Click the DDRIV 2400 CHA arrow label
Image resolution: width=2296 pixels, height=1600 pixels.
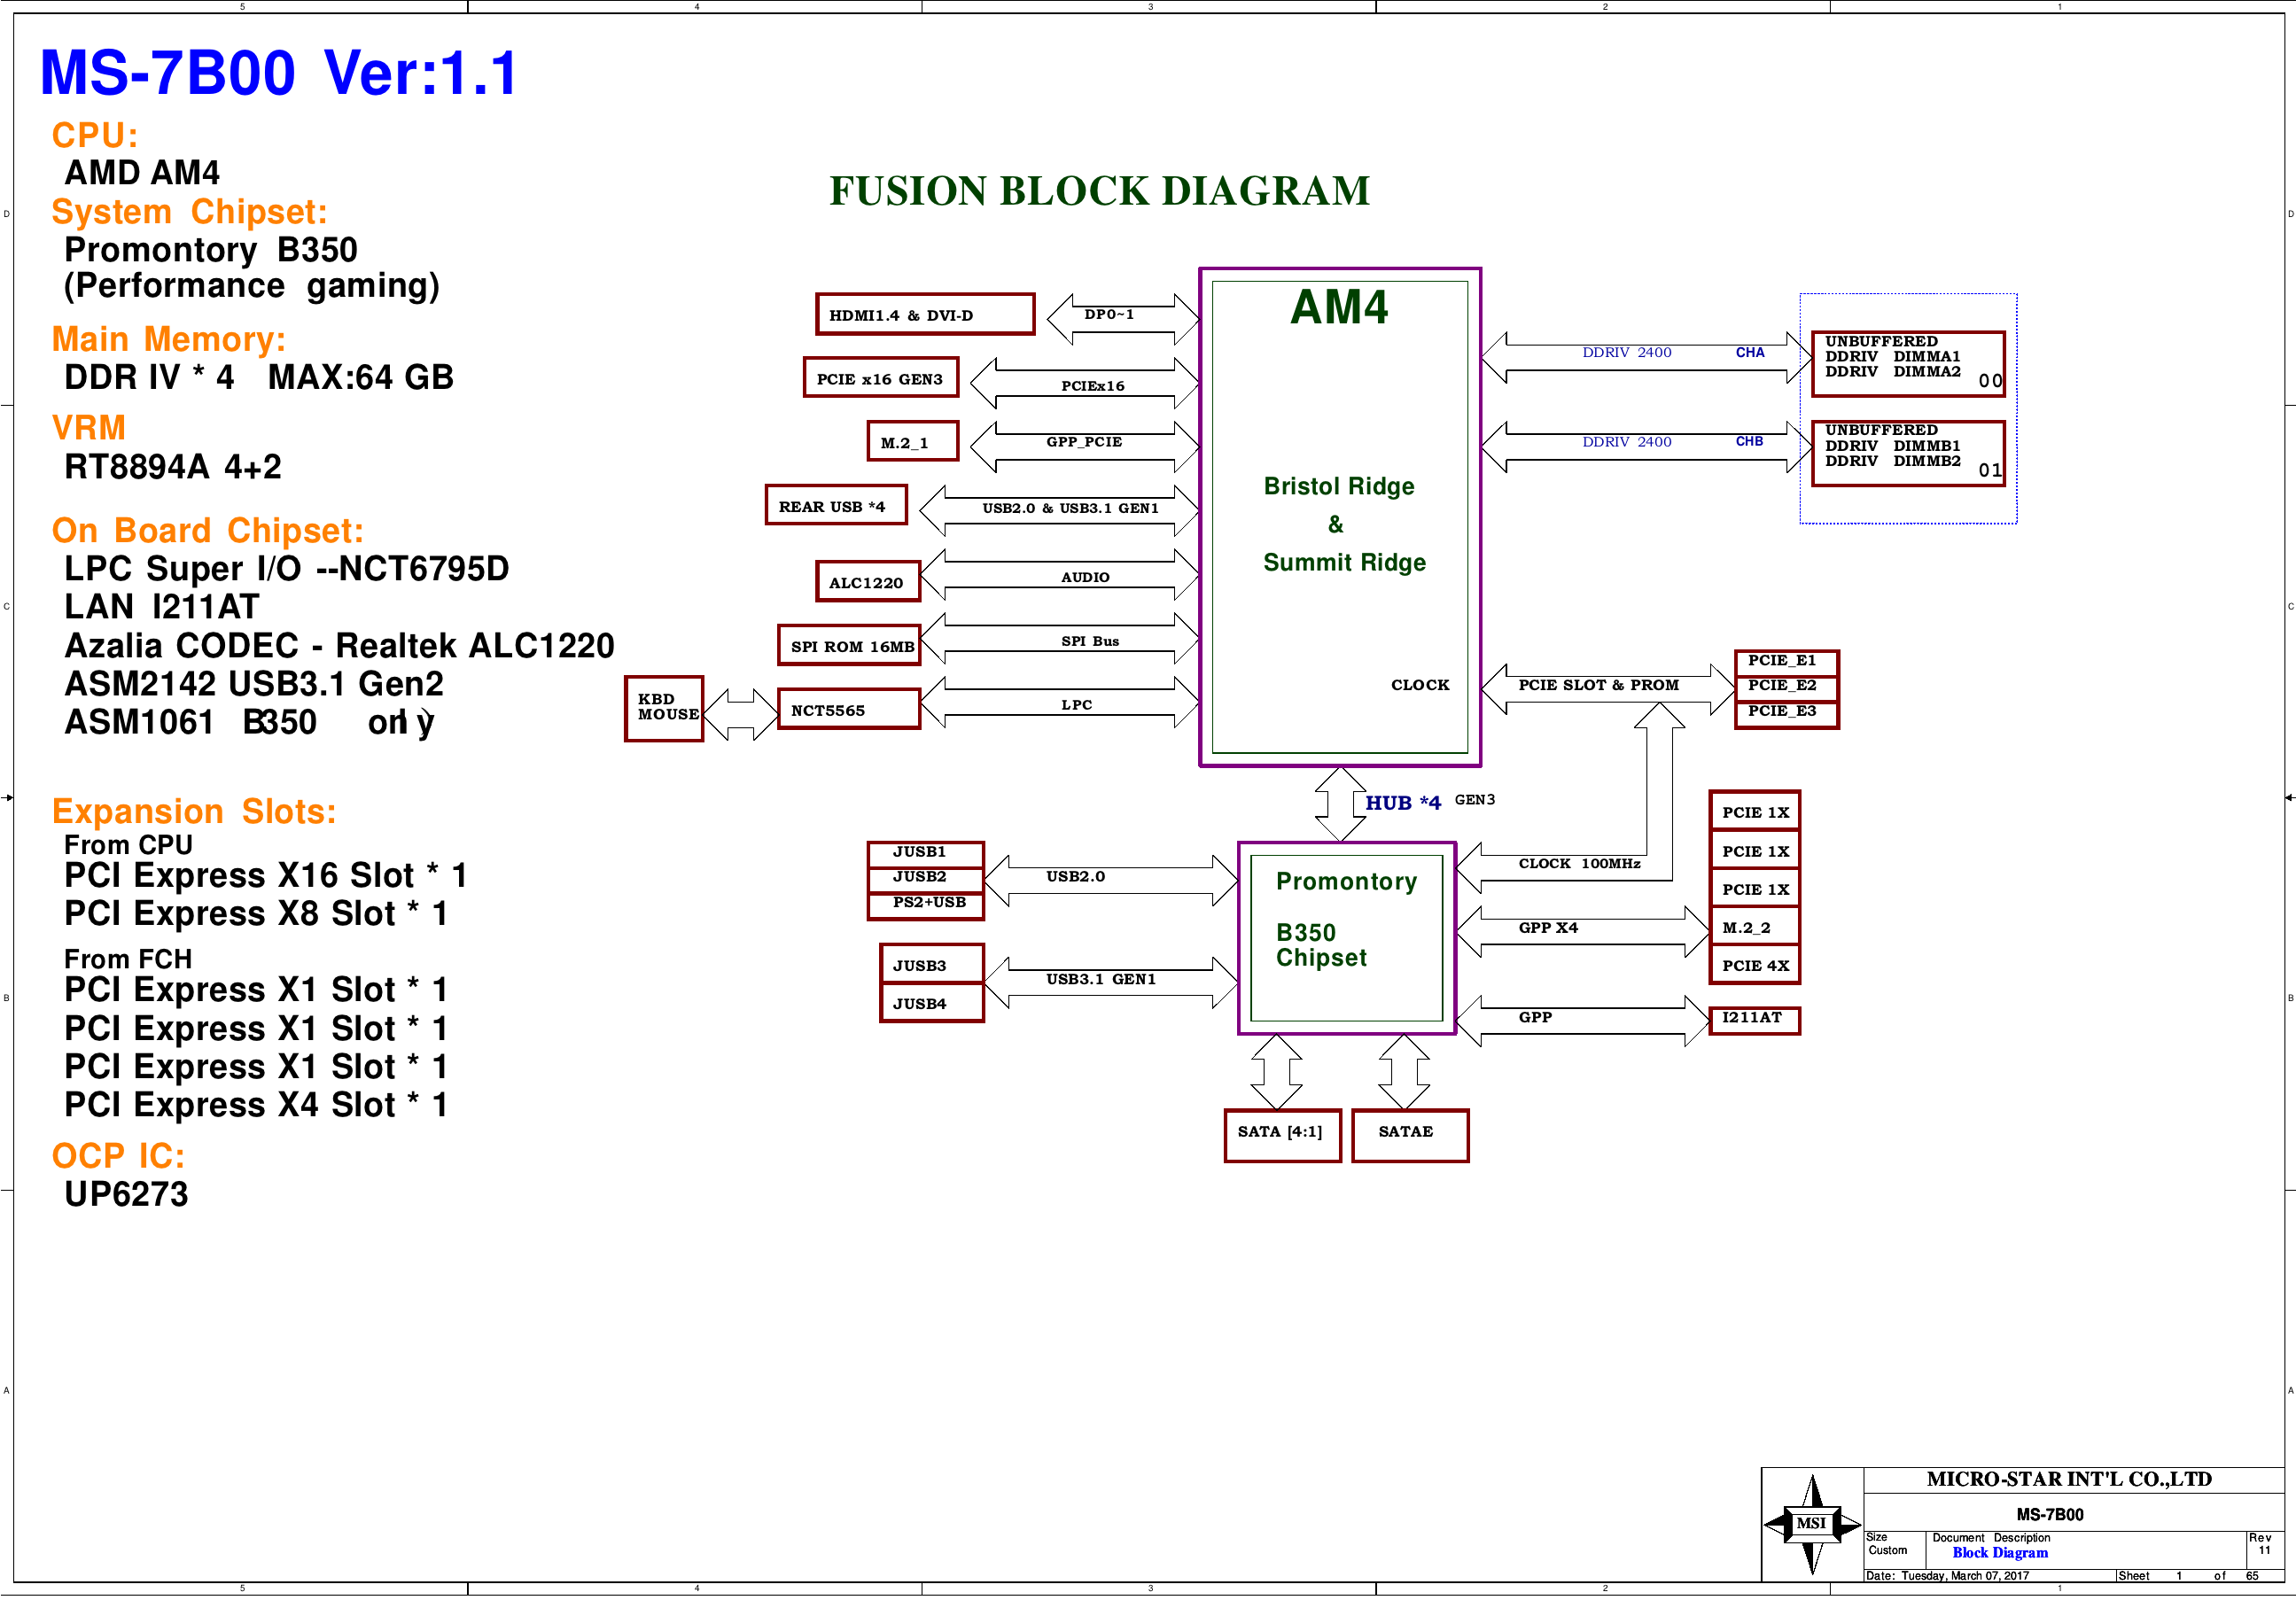click(x=1673, y=352)
